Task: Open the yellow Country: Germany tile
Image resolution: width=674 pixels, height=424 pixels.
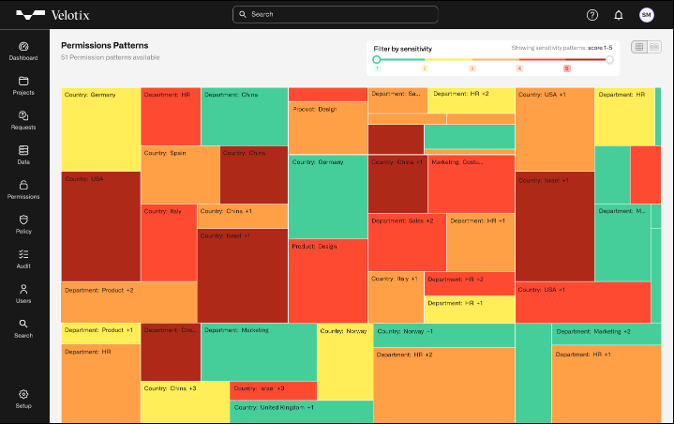Action: 101,129
